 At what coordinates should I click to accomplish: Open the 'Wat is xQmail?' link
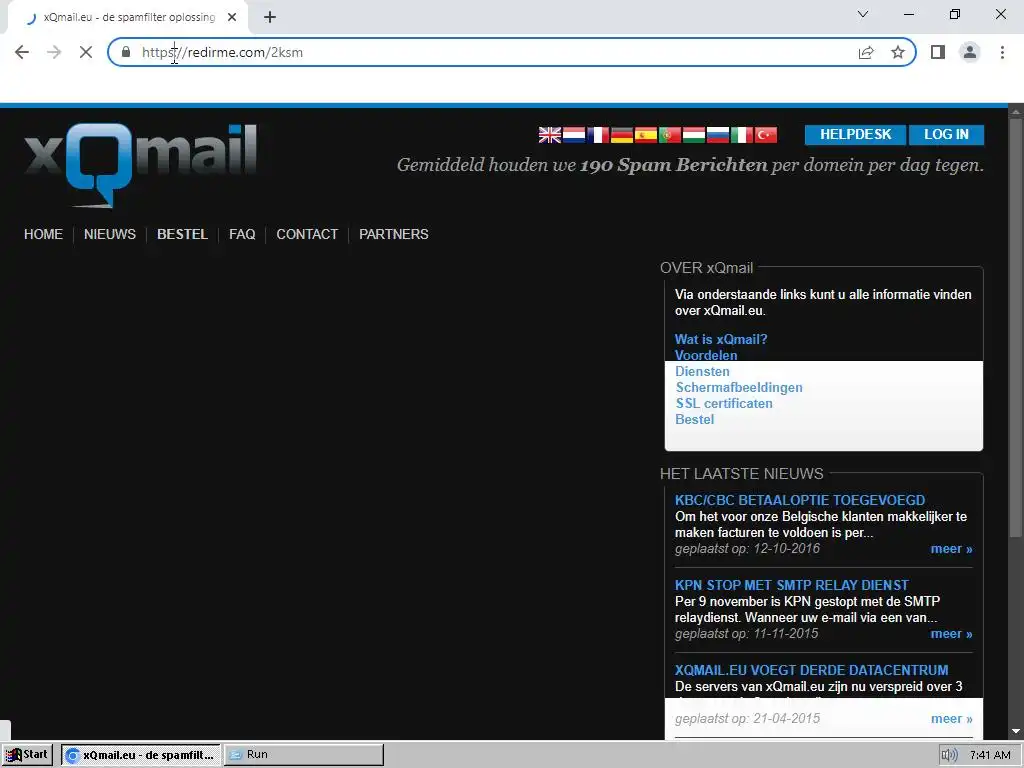click(721, 339)
